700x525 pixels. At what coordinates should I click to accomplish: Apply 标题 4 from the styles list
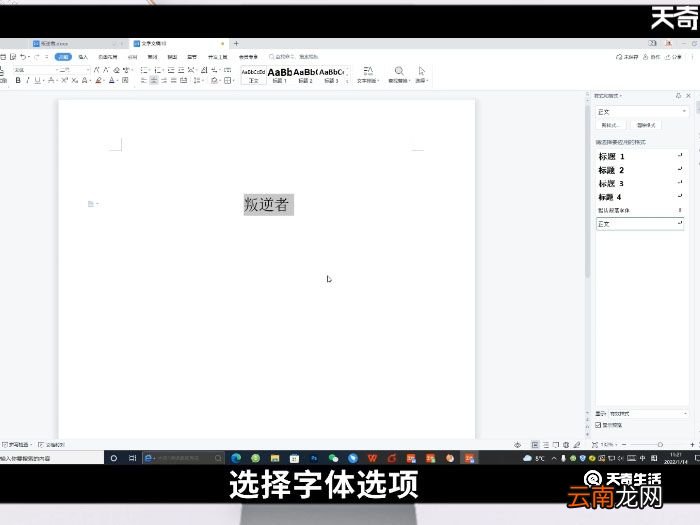point(640,197)
